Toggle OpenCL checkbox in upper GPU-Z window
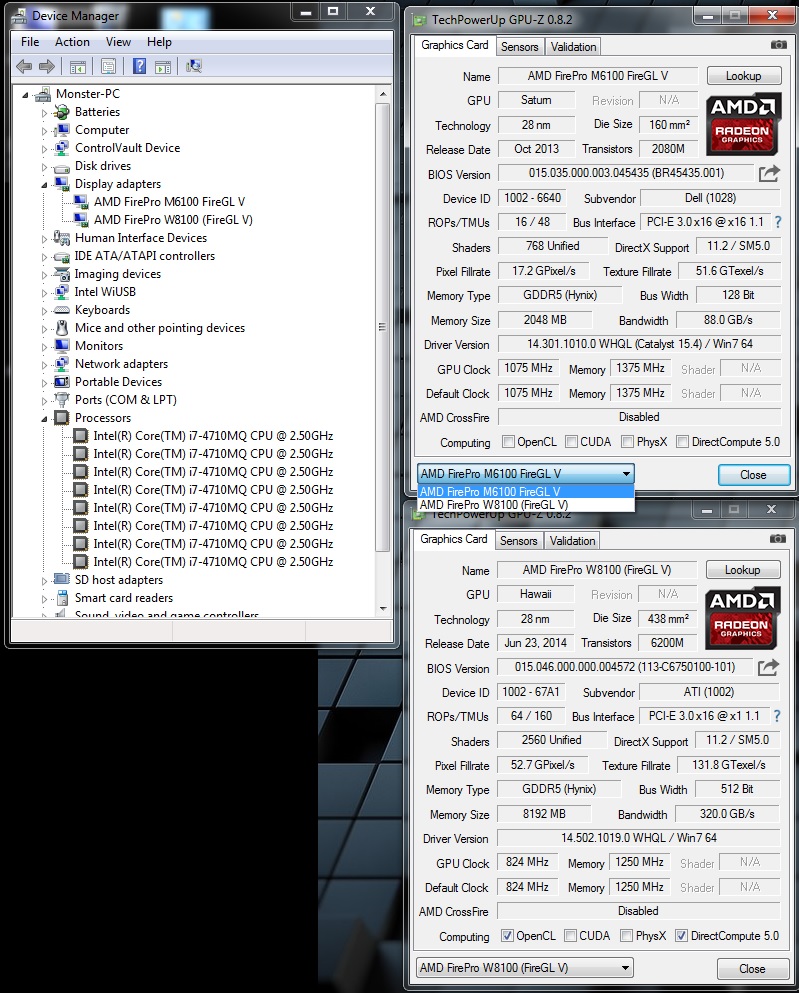This screenshot has width=799, height=993. [x=509, y=442]
